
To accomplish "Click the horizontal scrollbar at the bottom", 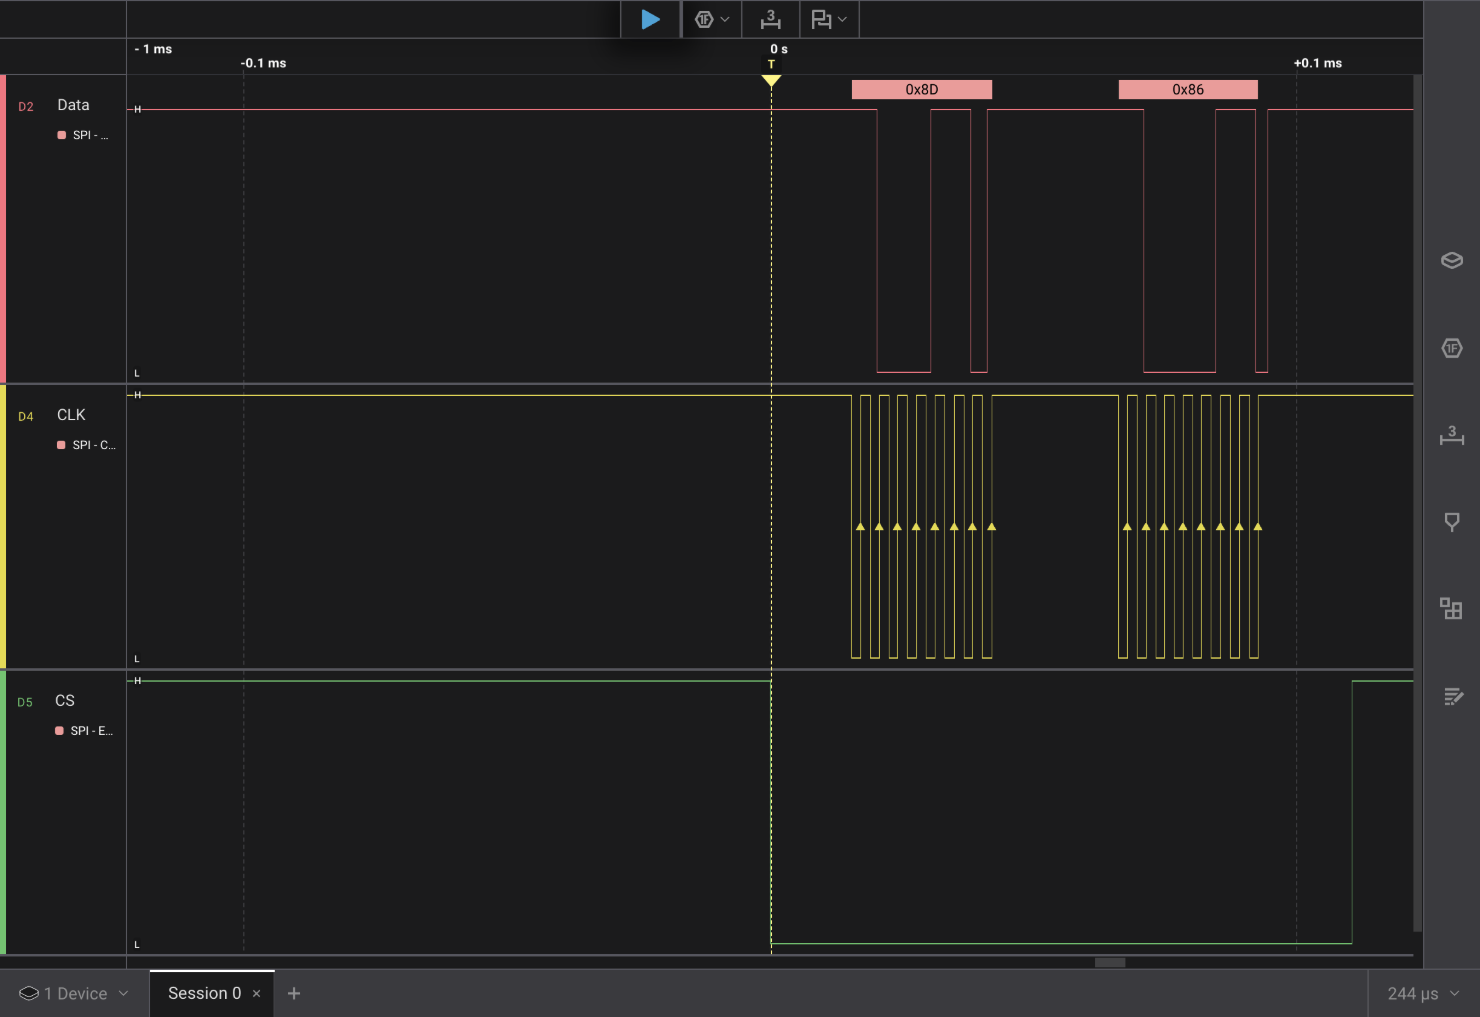I will point(1108,962).
